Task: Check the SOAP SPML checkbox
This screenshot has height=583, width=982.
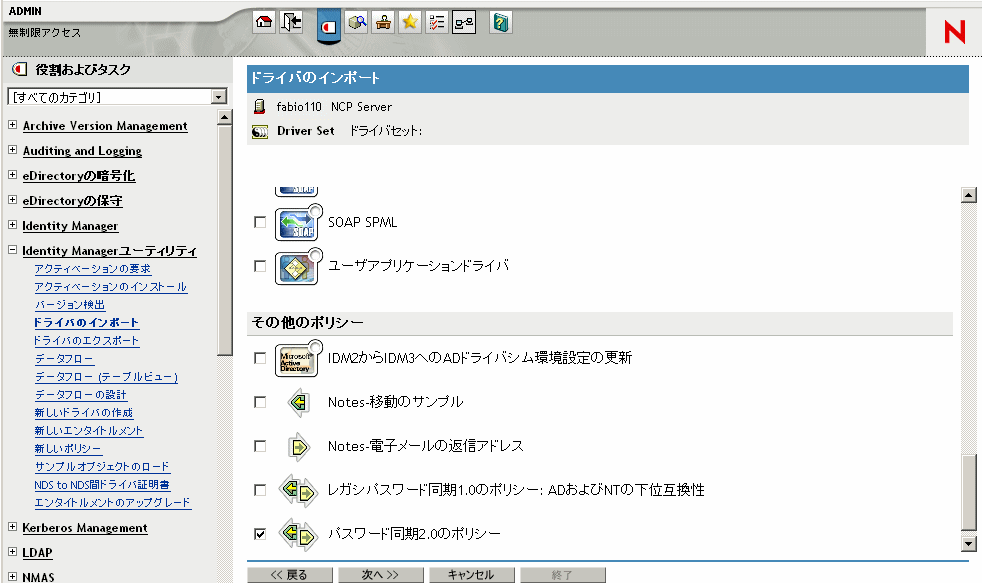Action: [260, 222]
